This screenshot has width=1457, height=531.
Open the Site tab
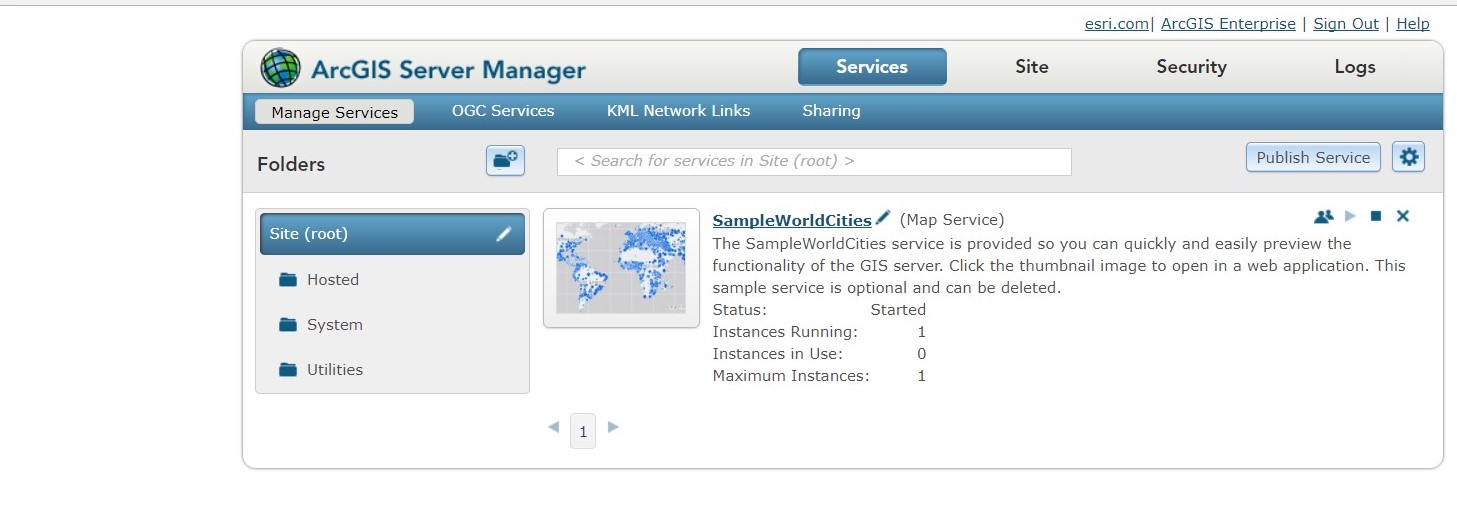(x=1032, y=67)
